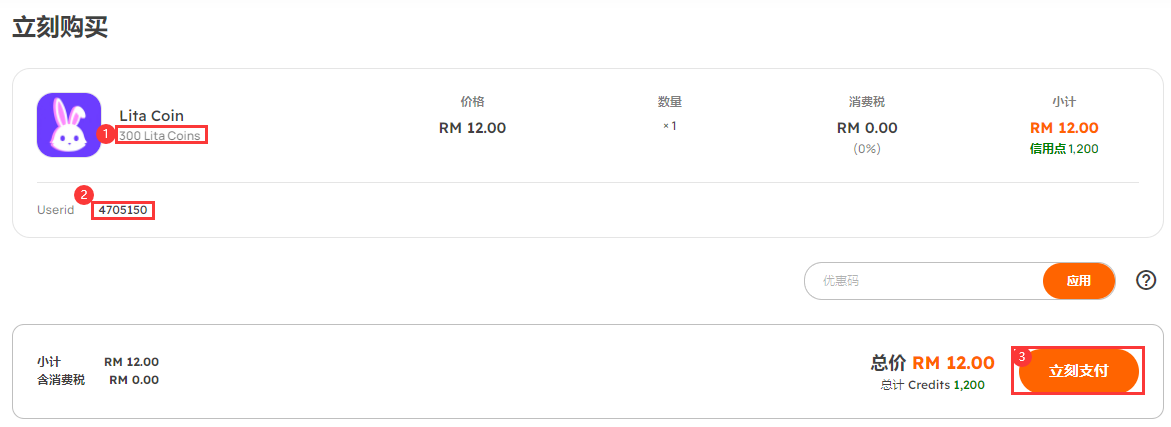Click the orange subtotal RM 12.00
The width and height of the screenshot is (1171, 427).
pyautogui.click(x=1064, y=128)
